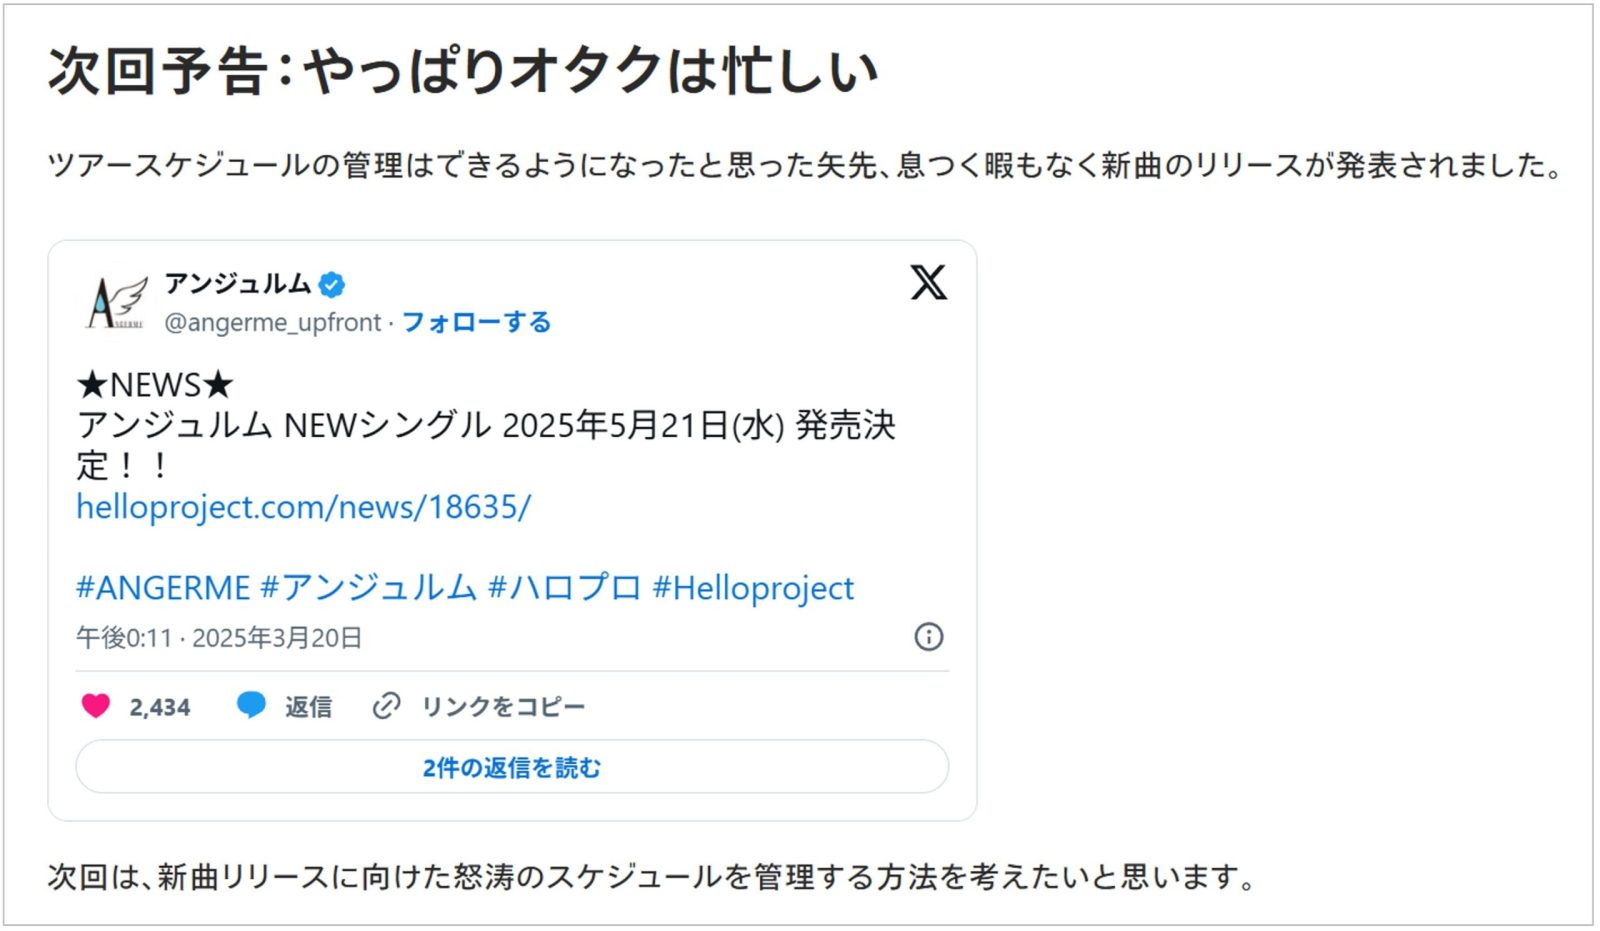Click the 返信 reply text

click(308, 707)
